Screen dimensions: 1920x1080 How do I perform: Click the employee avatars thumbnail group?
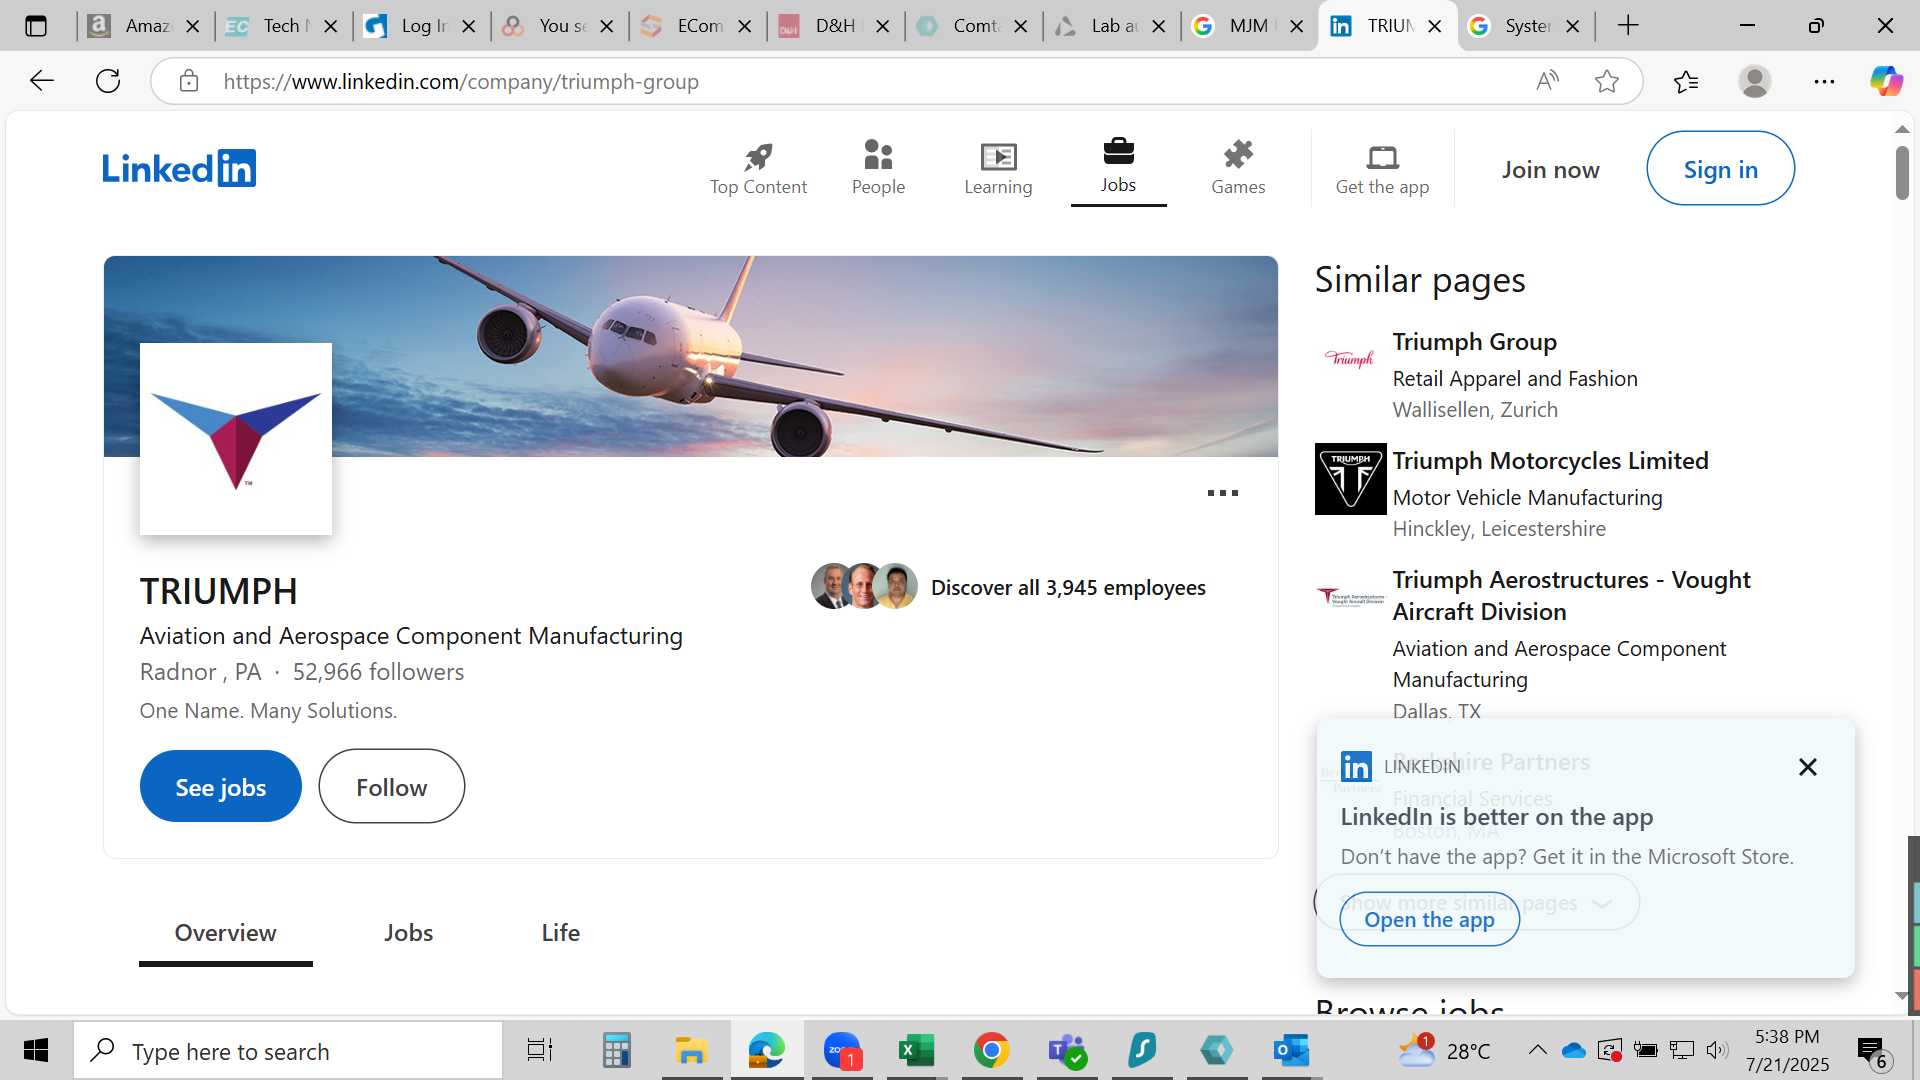[864, 586]
